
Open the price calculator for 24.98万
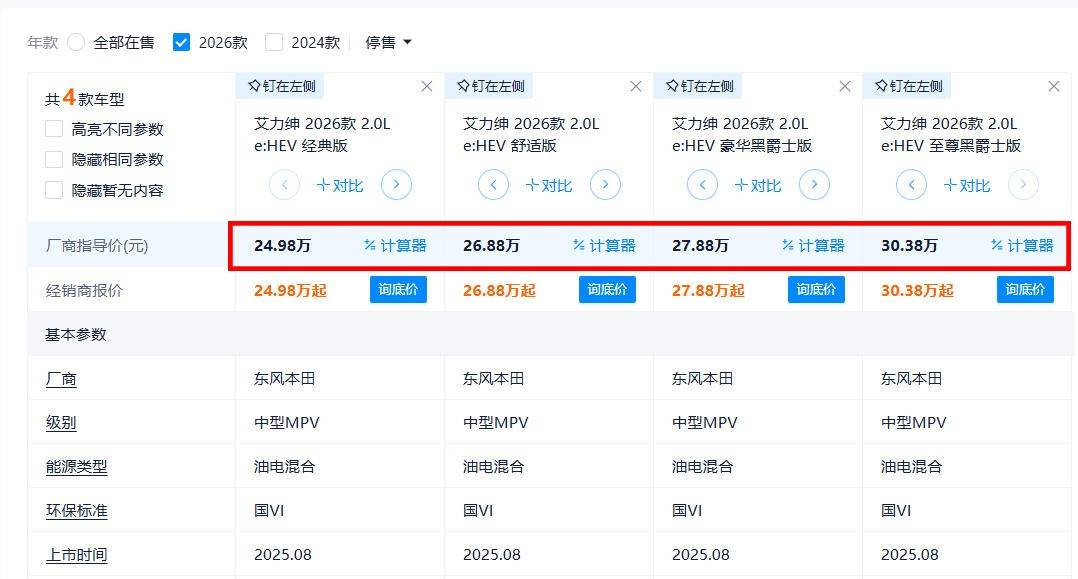click(395, 245)
